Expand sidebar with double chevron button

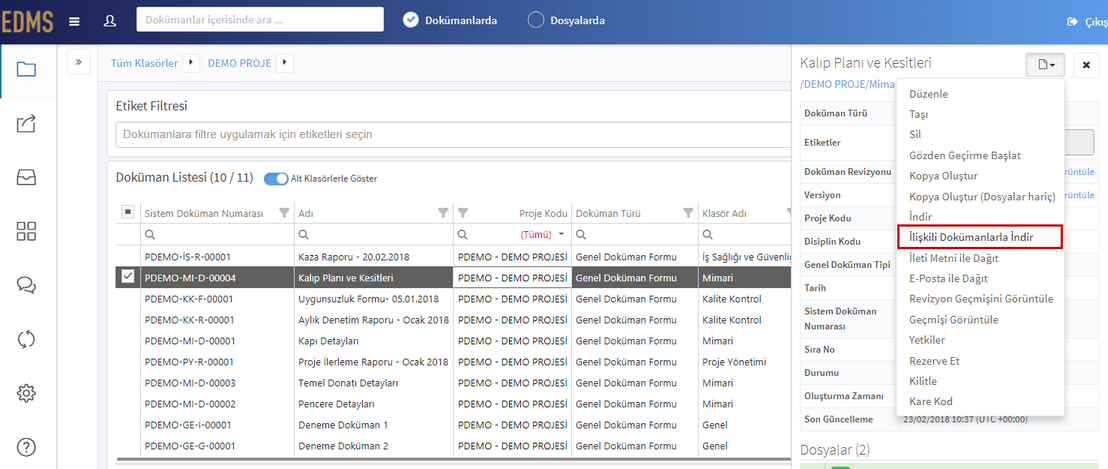click(x=78, y=62)
